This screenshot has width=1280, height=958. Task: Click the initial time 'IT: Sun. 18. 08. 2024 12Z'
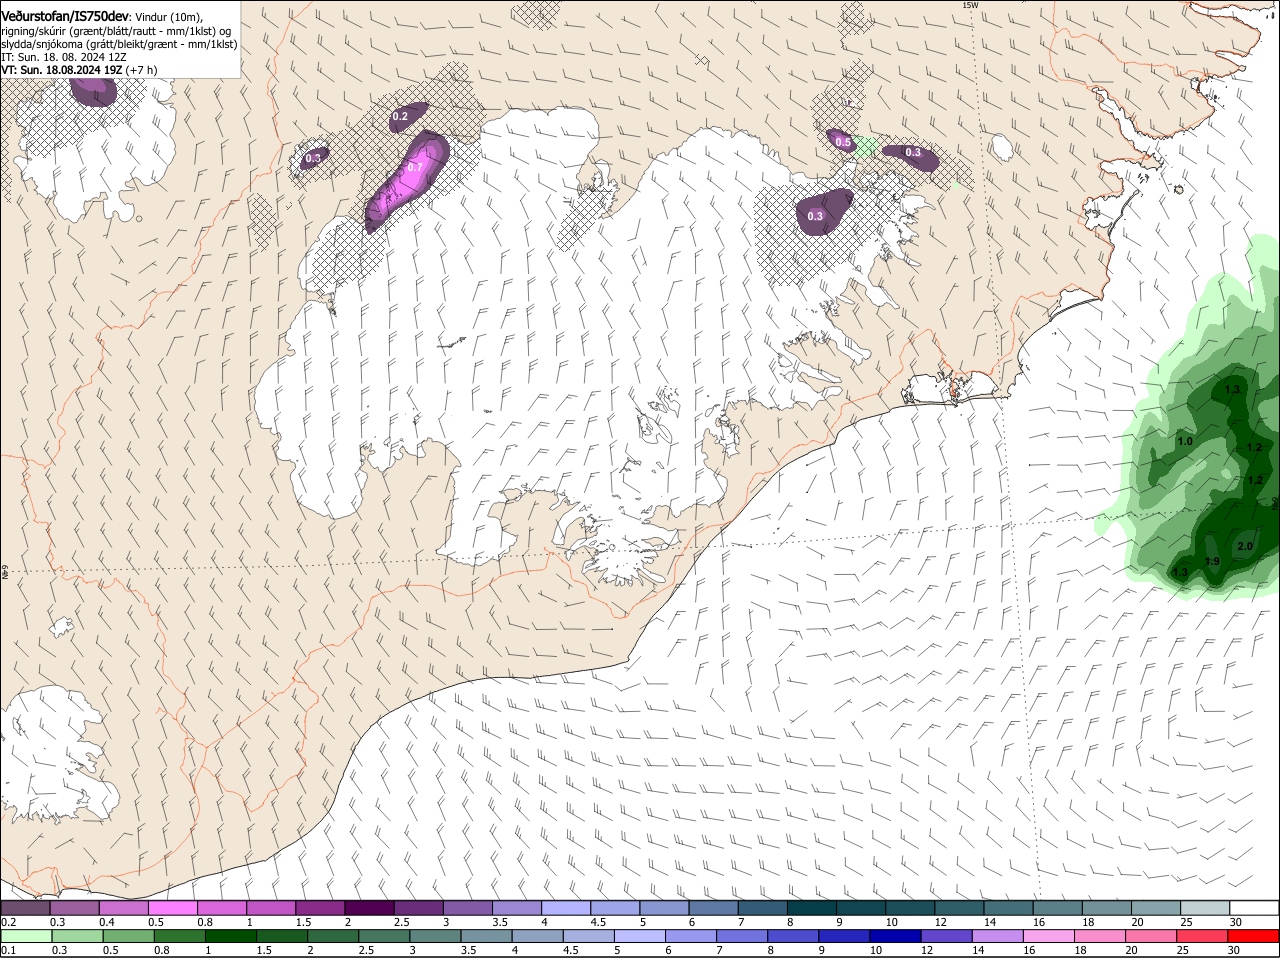(x=64, y=58)
